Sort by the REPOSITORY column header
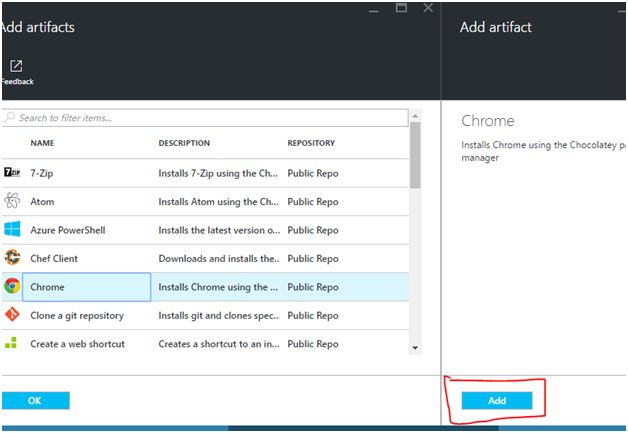 (x=311, y=143)
